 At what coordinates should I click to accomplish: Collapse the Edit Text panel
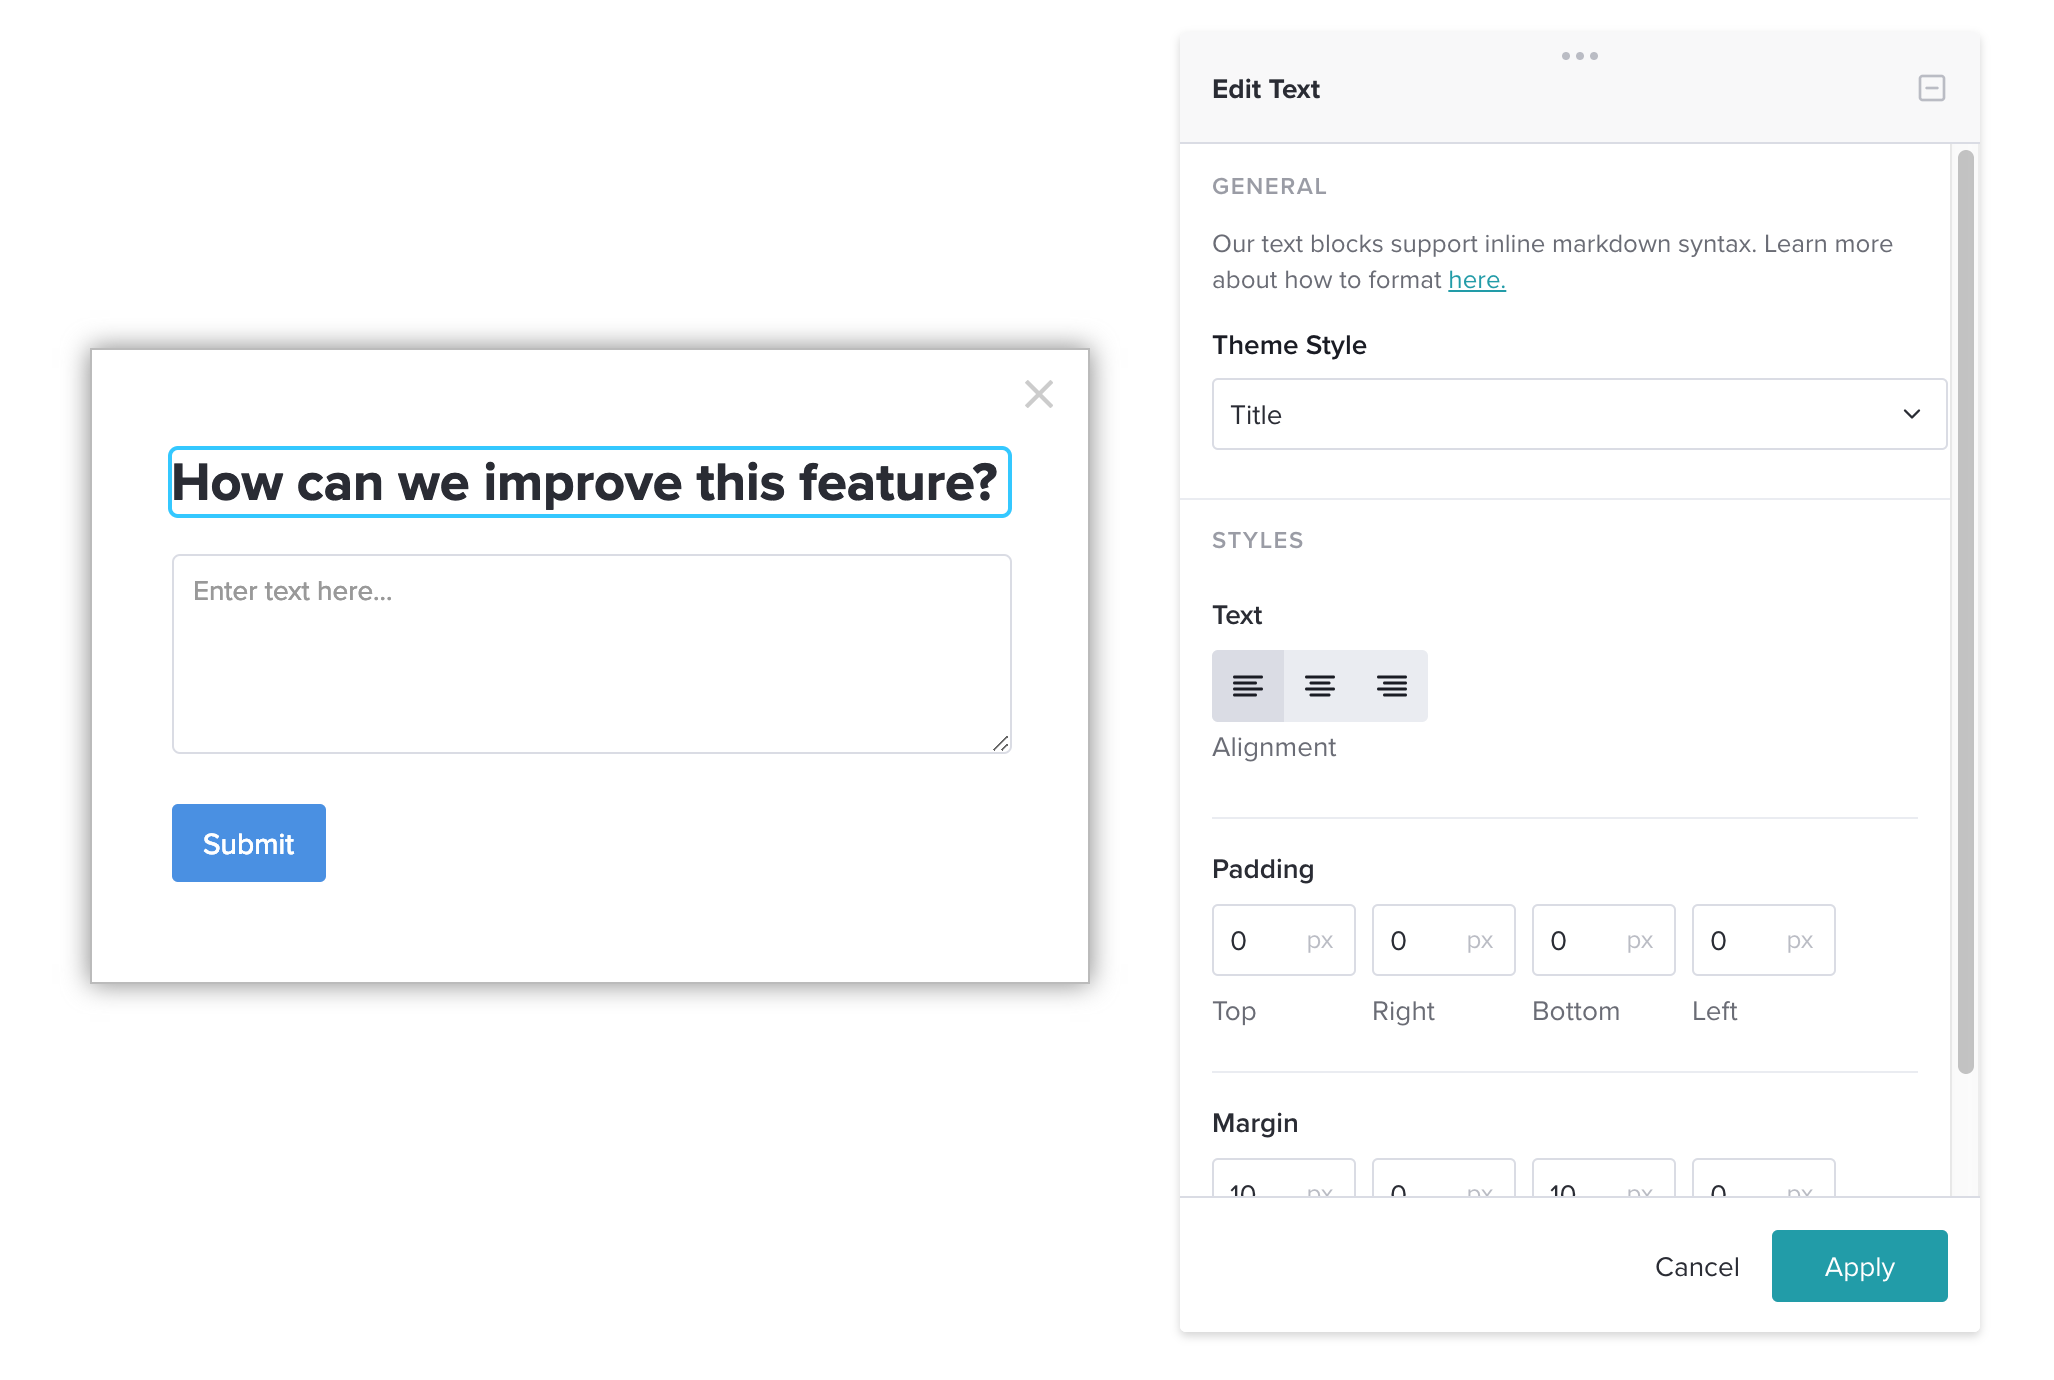1931,89
